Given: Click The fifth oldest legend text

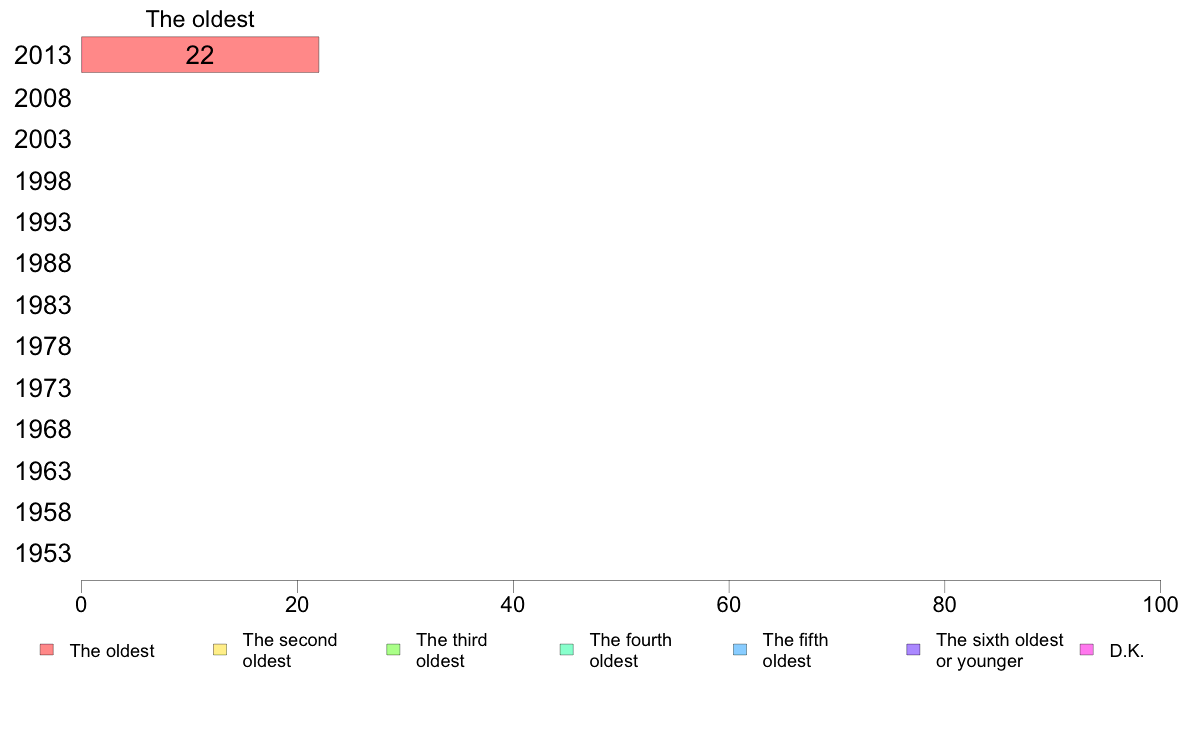Looking at the screenshot, I should pyautogui.click(x=795, y=650).
